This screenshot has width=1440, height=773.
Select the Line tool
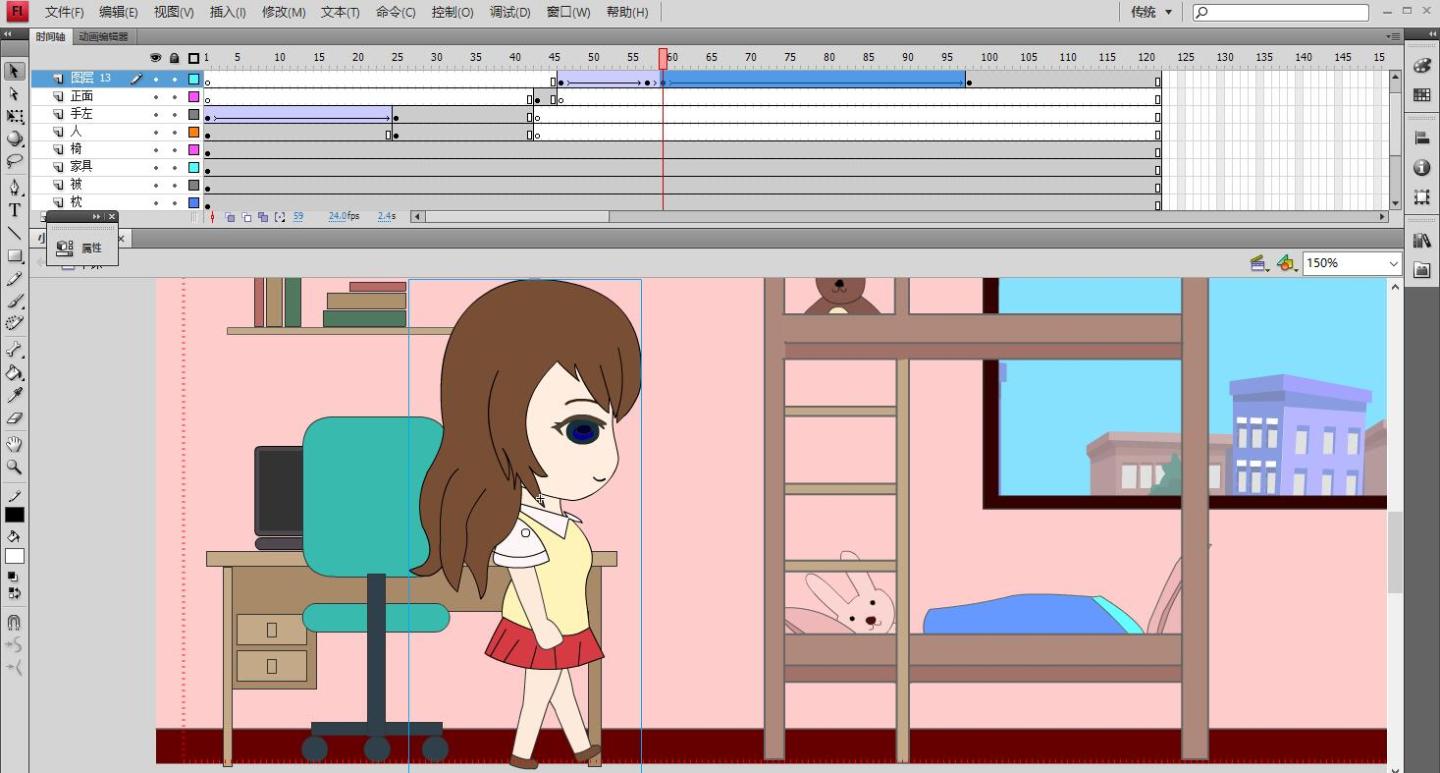pos(14,233)
